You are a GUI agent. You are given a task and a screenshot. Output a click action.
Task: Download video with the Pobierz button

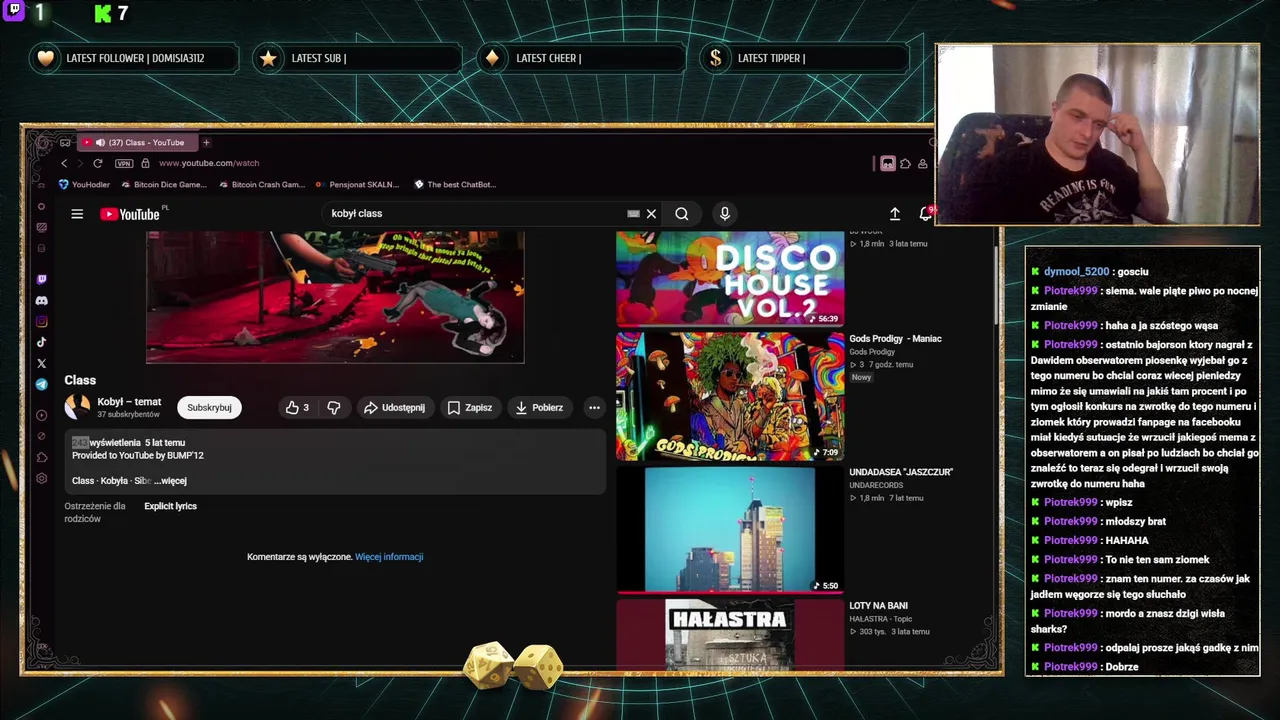tap(539, 407)
